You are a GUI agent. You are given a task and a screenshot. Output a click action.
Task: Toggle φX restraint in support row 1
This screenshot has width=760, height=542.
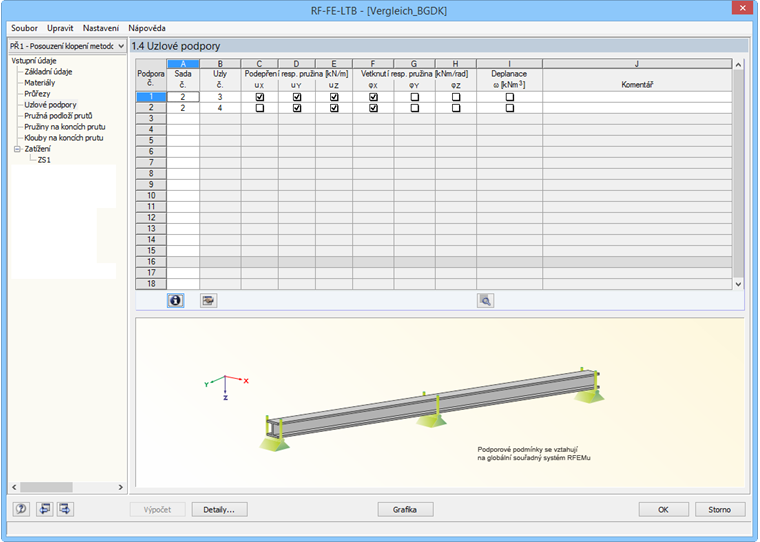373,97
